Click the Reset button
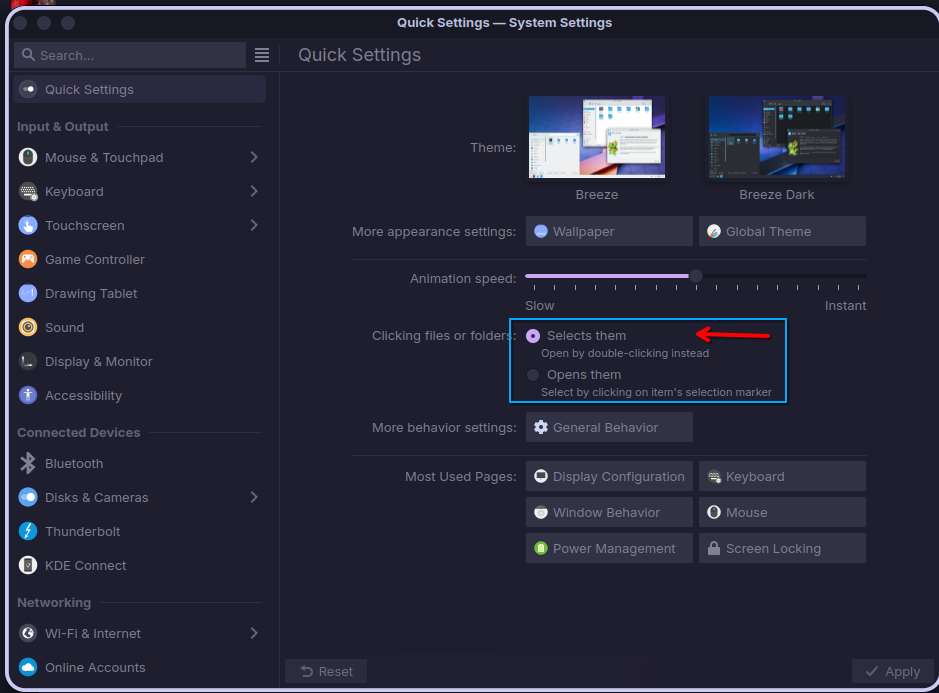Image resolution: width=939 pixels, height=693 pixels. 326,671
